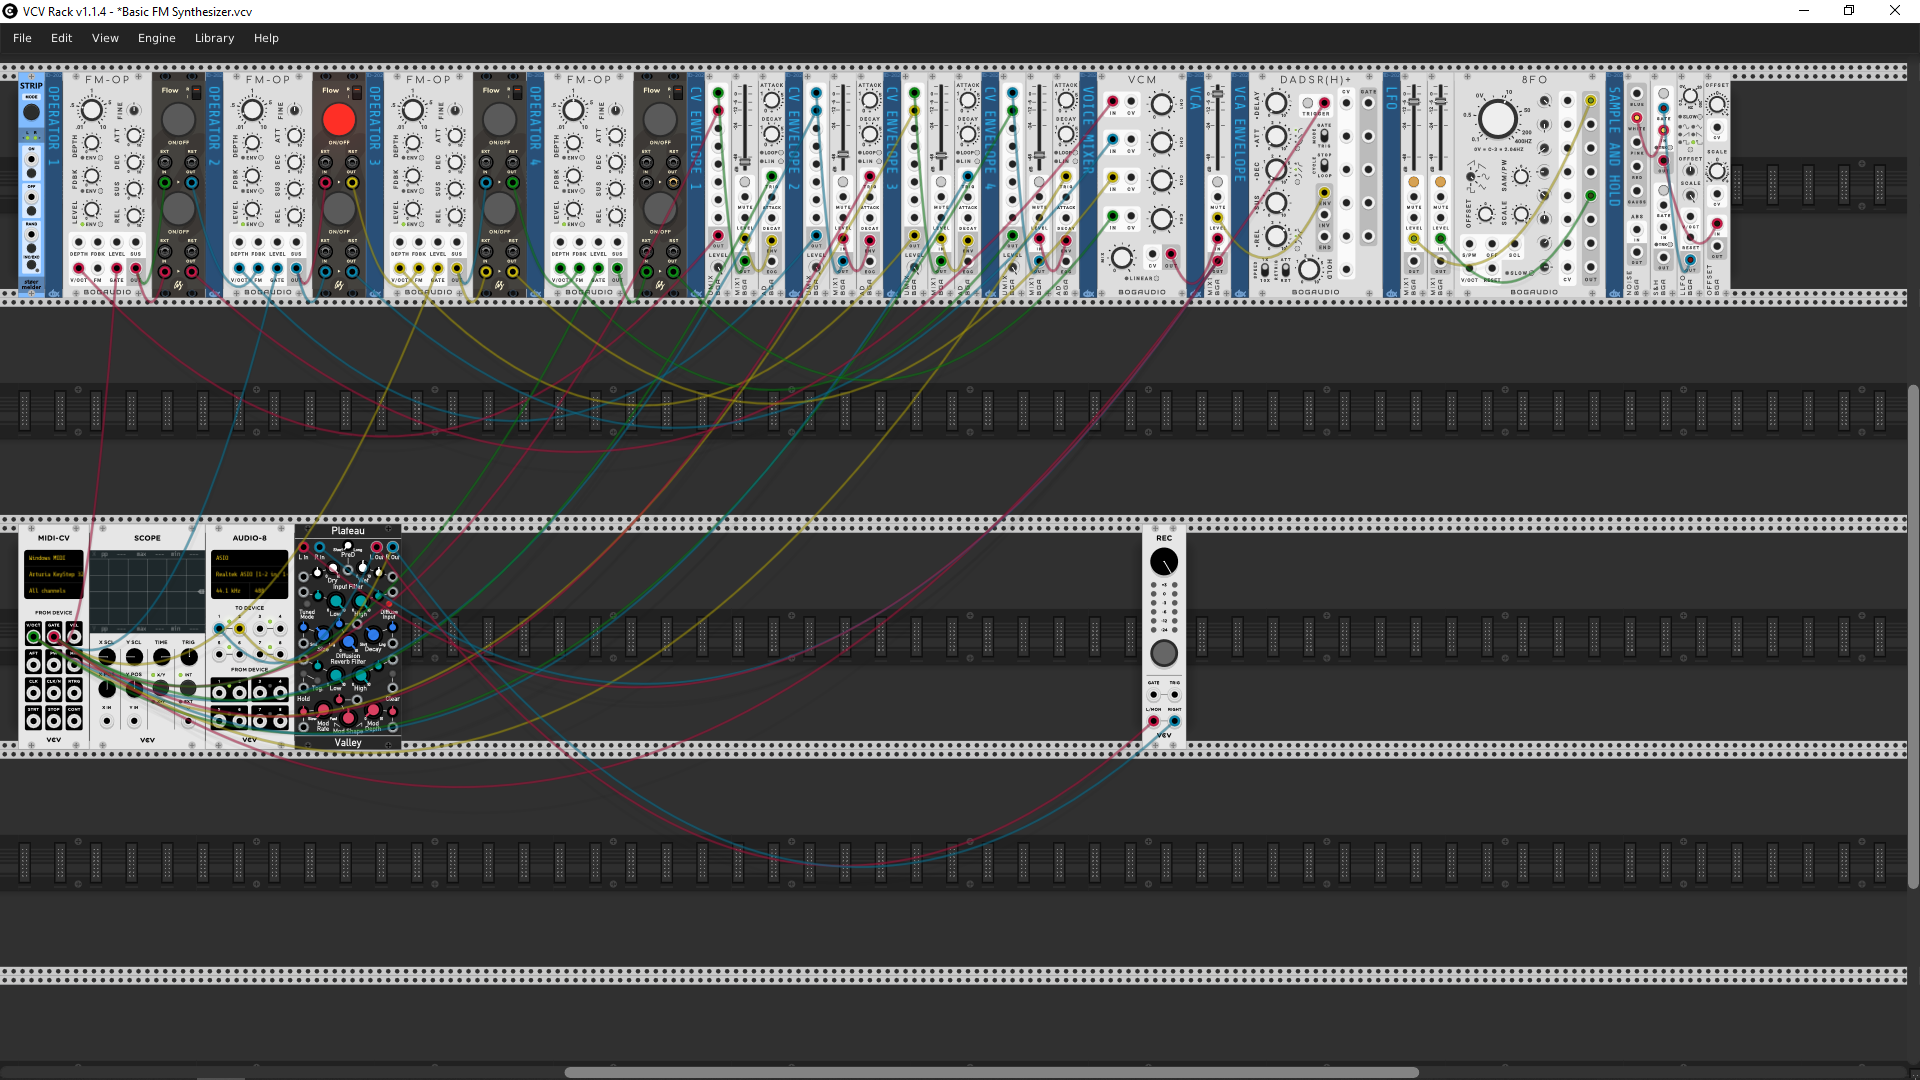Click Plateau L In jack
Screen dimensions: 1920x1080
(304, 547)
